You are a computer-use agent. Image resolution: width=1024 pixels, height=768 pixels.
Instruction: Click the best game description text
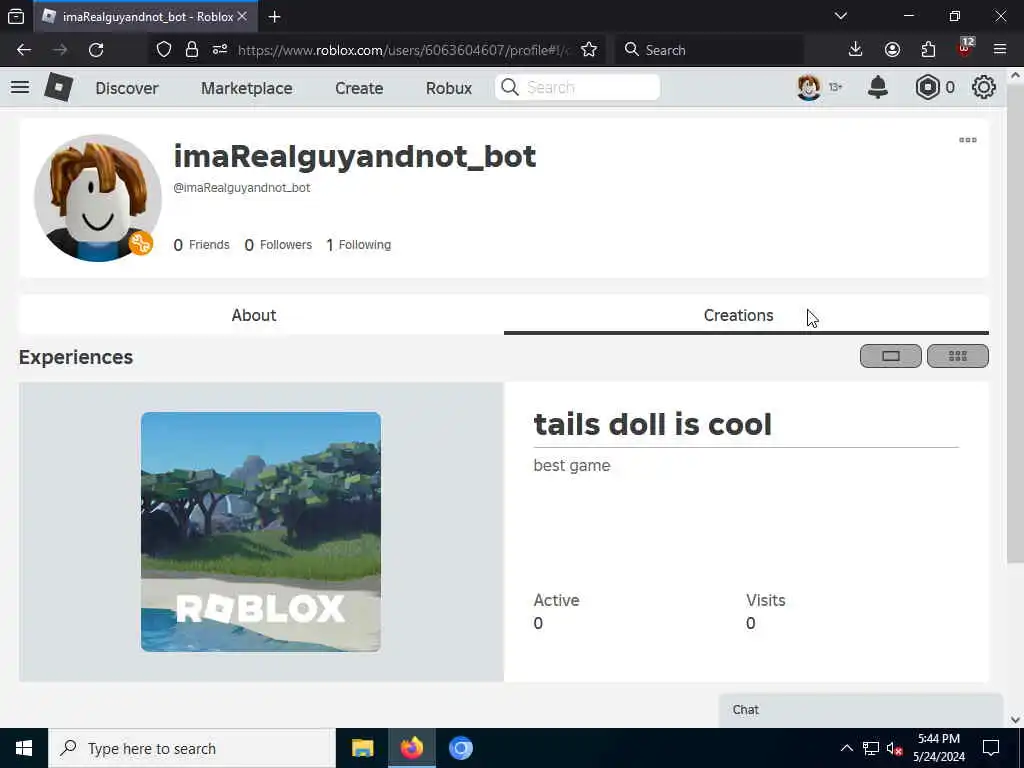click(x=571, y=466)
